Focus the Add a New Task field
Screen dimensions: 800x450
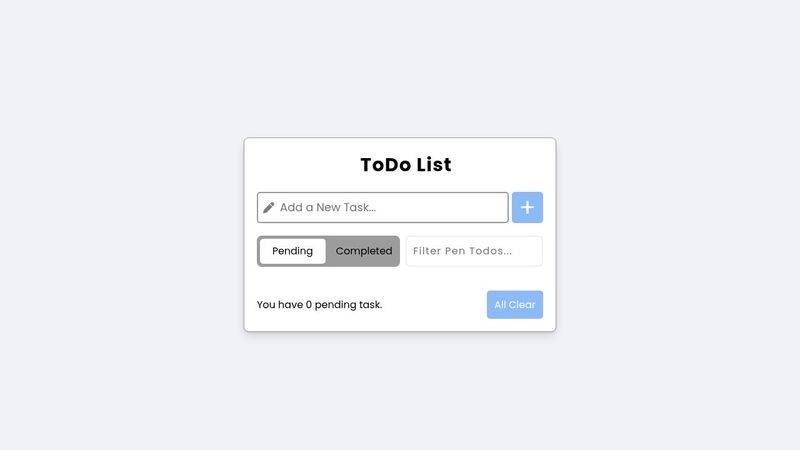[383, 207]
